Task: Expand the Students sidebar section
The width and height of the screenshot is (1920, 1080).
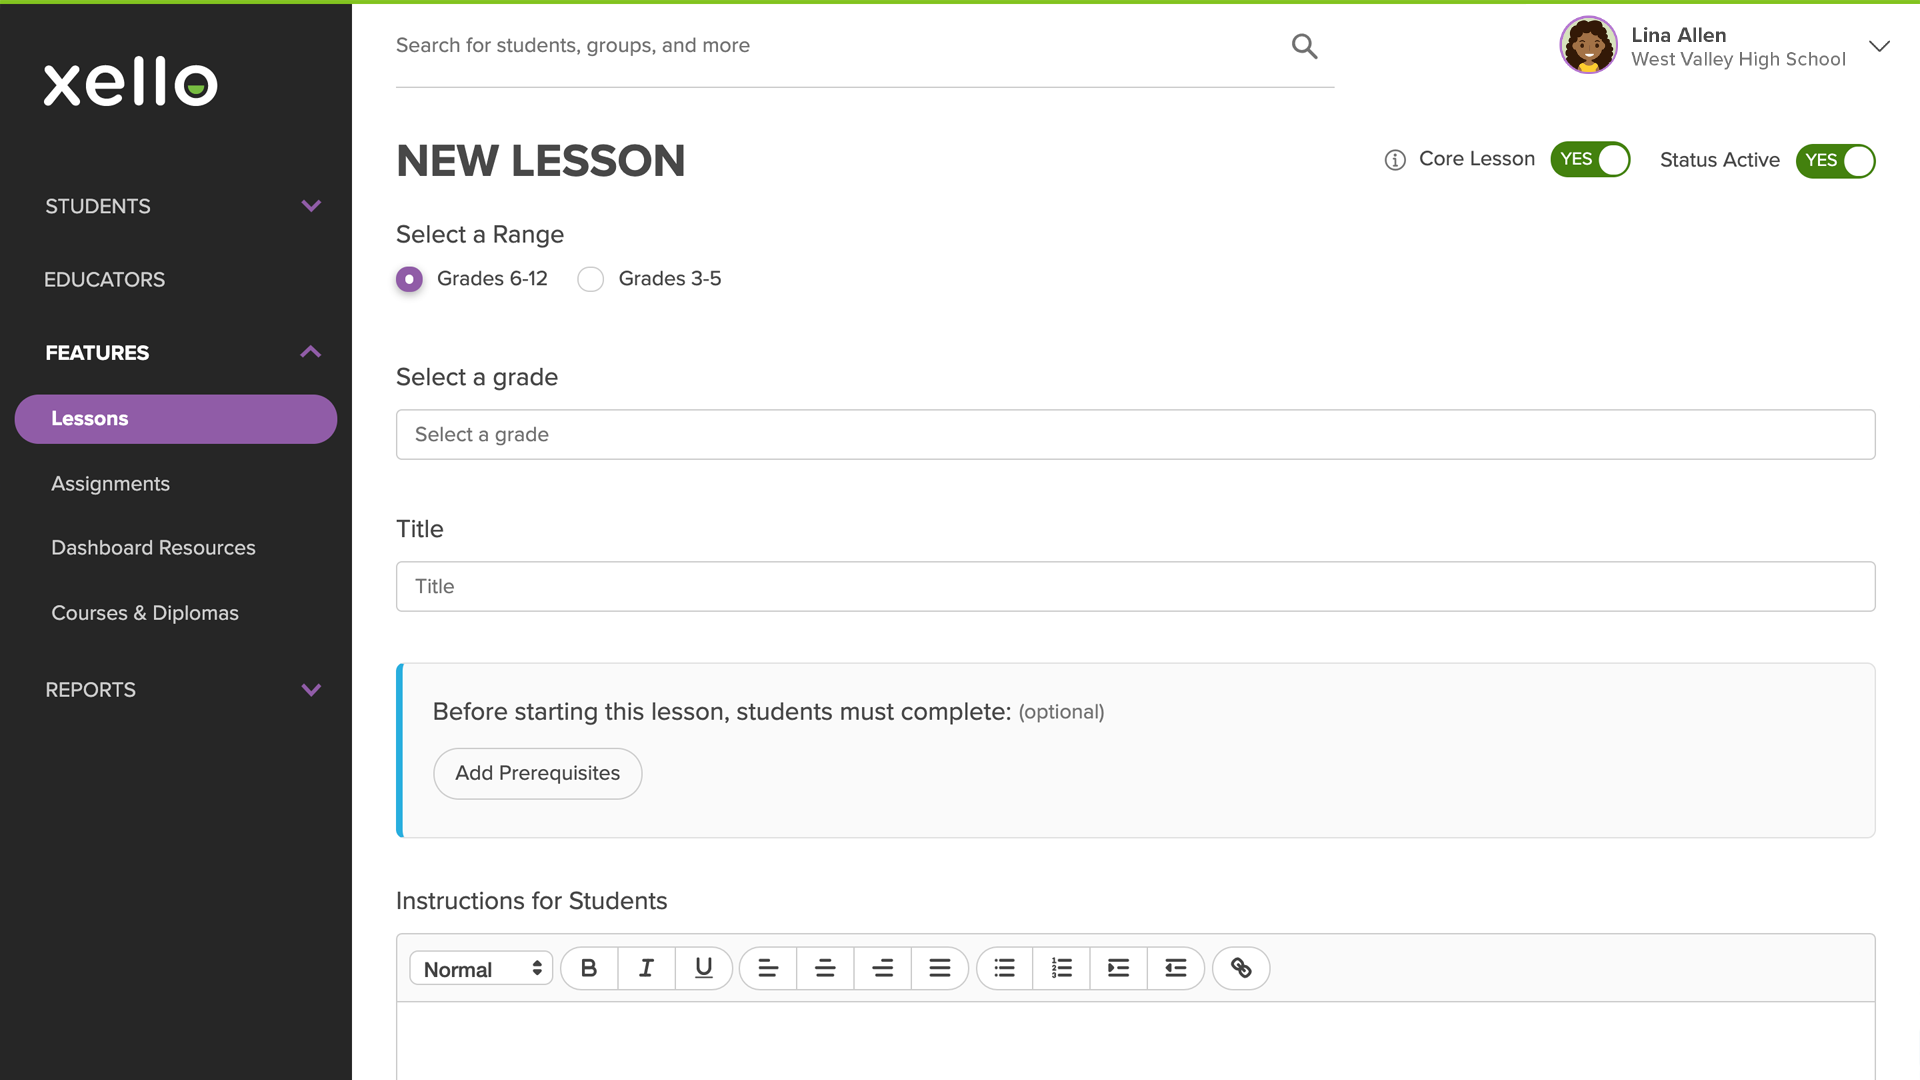Action: [183, 206]
